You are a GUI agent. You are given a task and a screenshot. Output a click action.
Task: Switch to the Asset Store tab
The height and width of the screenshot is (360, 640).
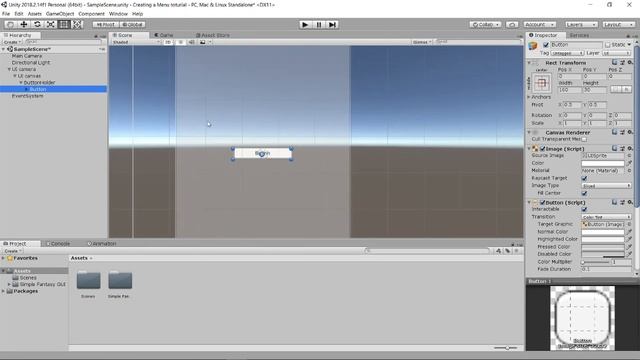[213, 35]
